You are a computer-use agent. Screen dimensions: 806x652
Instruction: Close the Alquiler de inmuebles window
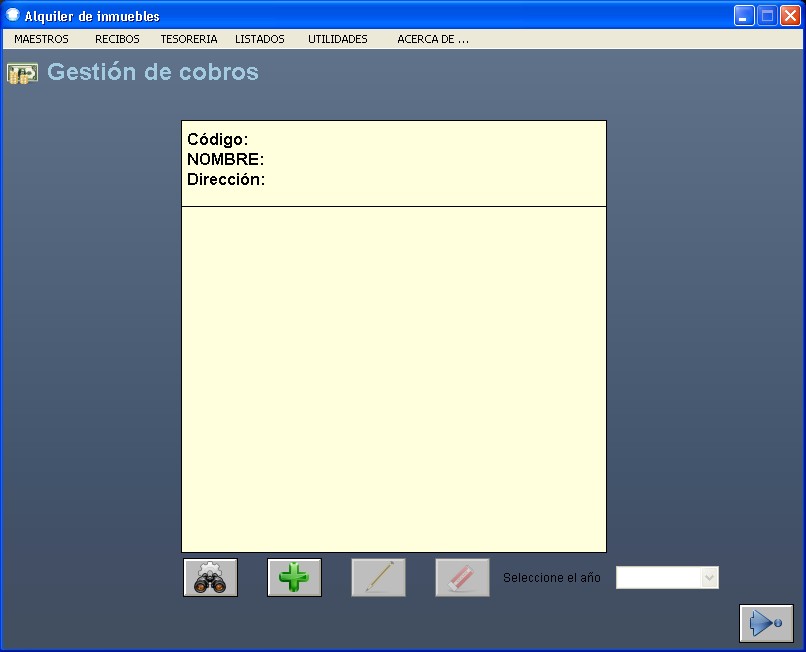[x=790, y=16]
